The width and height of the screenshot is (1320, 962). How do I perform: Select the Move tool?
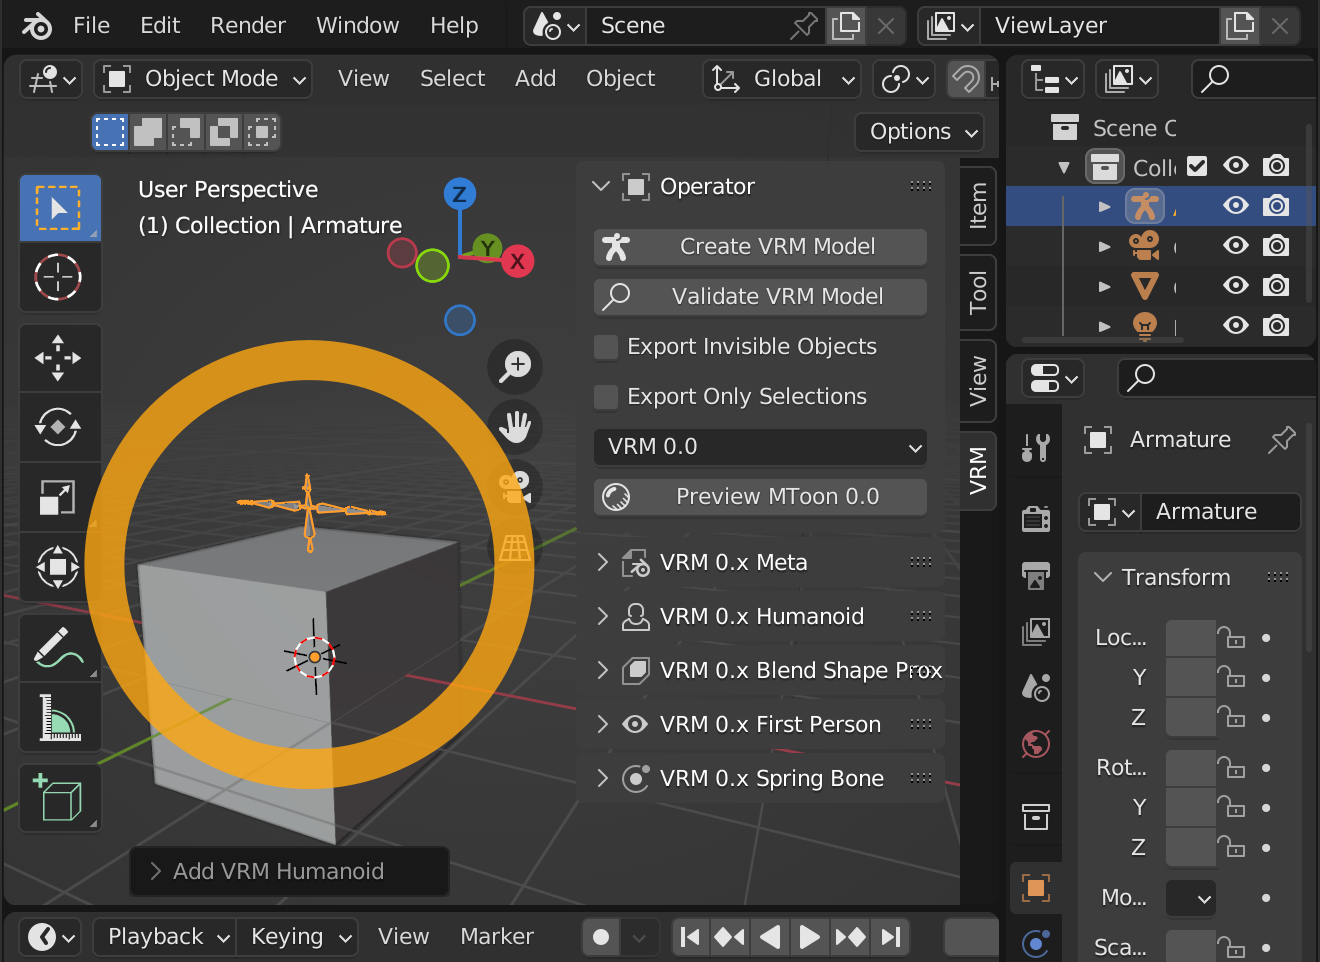pos(60,358)
